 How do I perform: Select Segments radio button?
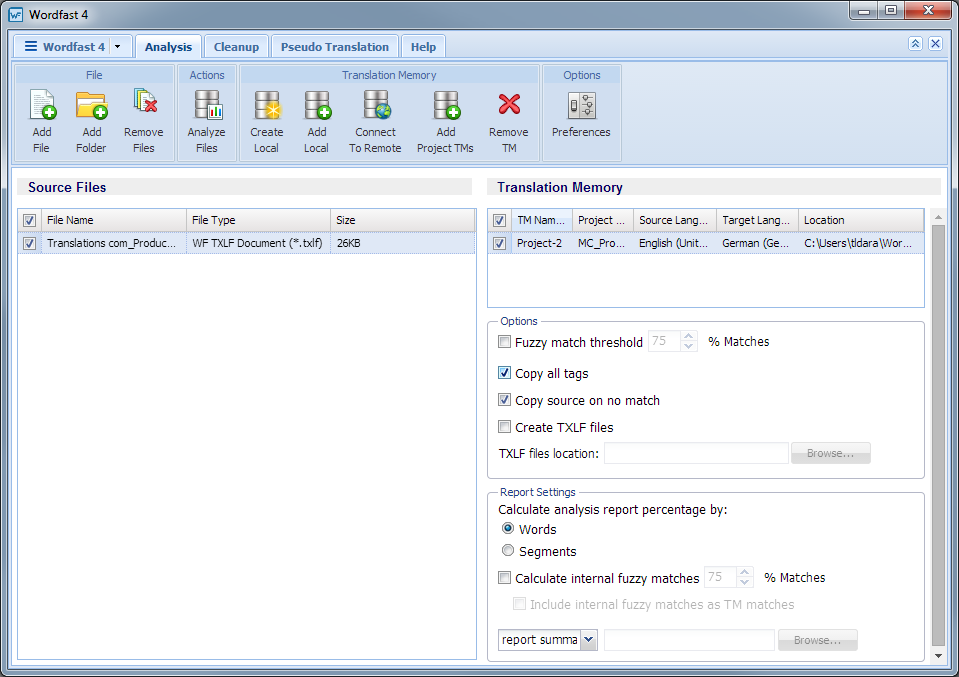pyautogui.click(x=508, y=550)
